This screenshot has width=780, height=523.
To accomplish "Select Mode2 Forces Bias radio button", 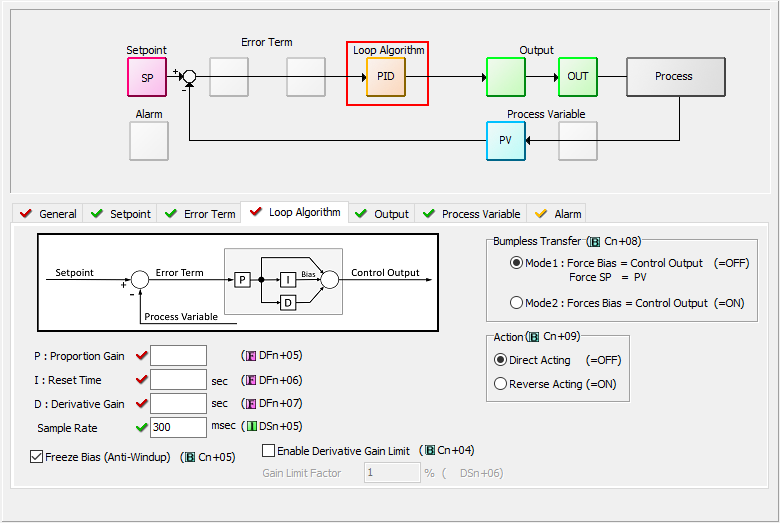I will tap(516, 303).
